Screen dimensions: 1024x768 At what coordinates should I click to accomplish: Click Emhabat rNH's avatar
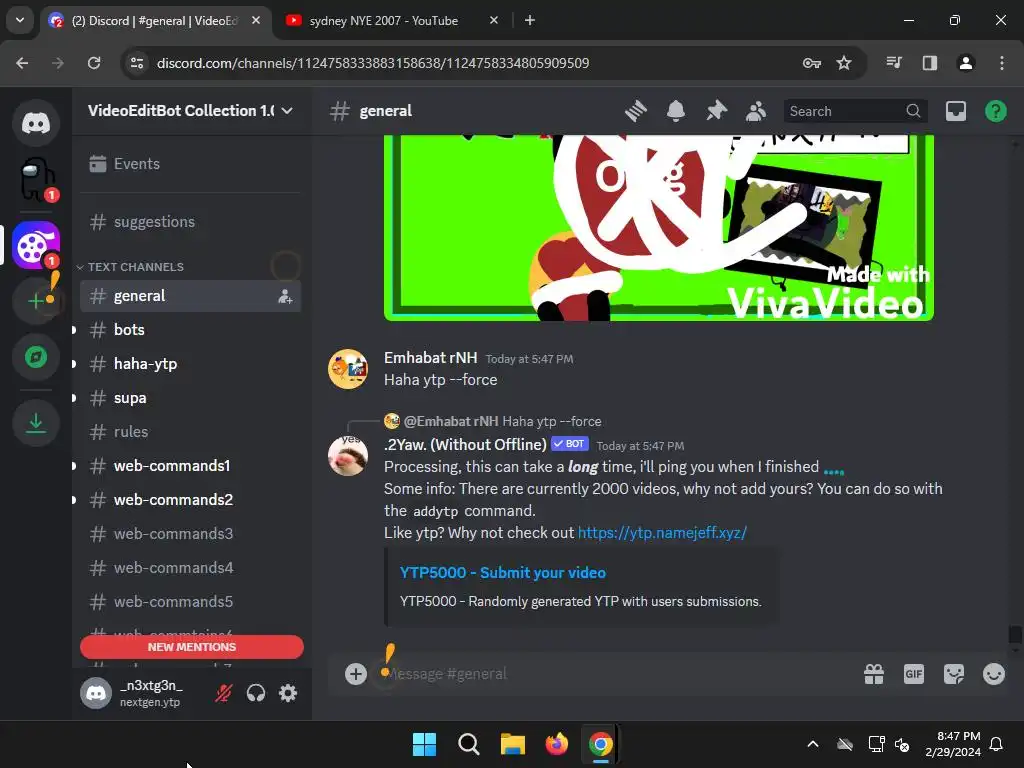348,369
